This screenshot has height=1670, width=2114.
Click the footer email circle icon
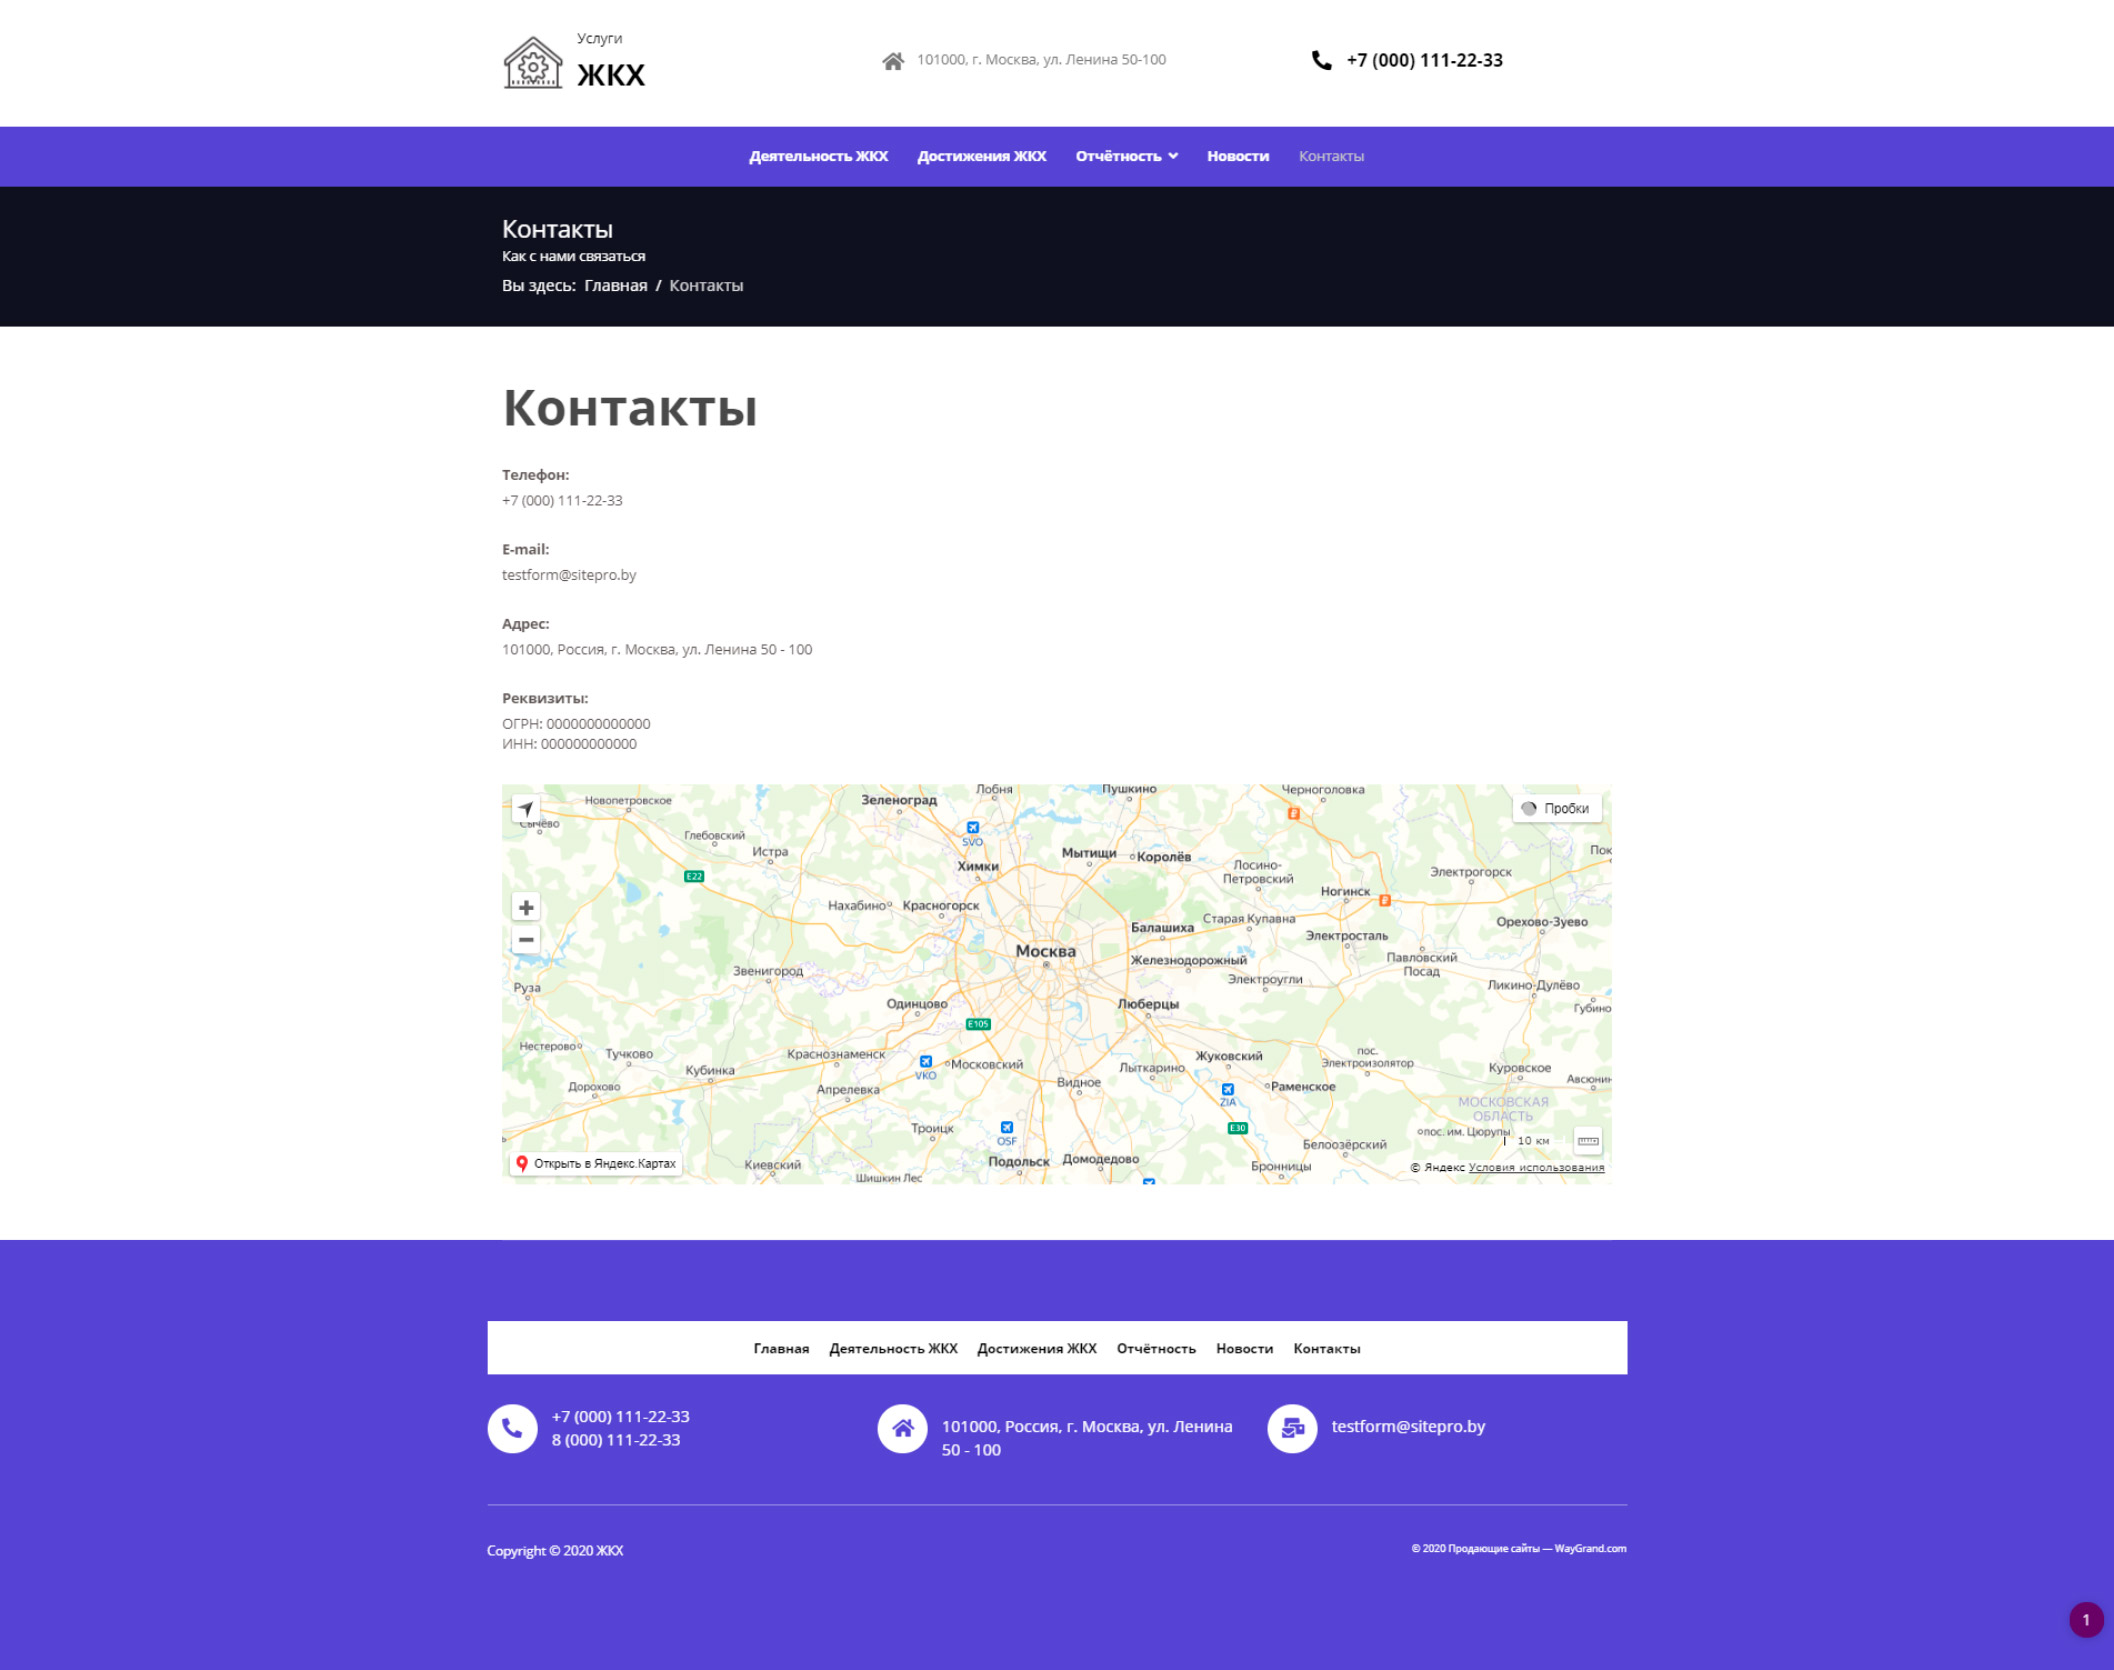click(1292, 1428)
